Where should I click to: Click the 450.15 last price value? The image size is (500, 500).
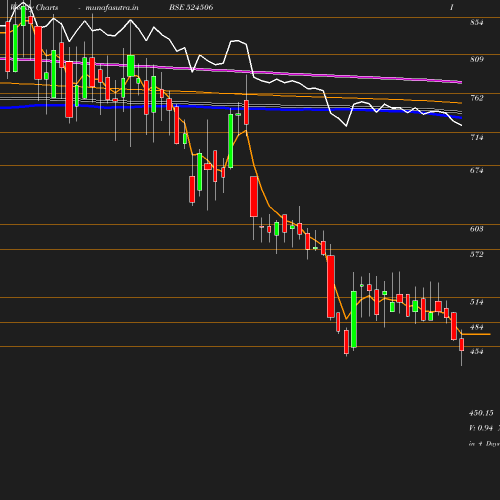pyautogui.click(x=481, y=413)
